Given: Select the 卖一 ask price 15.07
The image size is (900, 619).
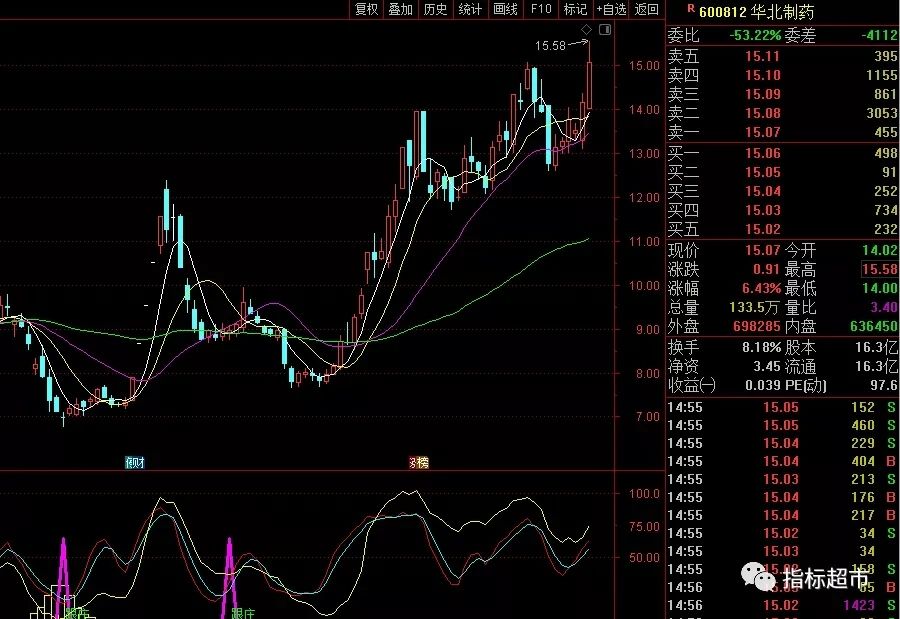Looking at the screenshot, I should [x=762, y=132].
